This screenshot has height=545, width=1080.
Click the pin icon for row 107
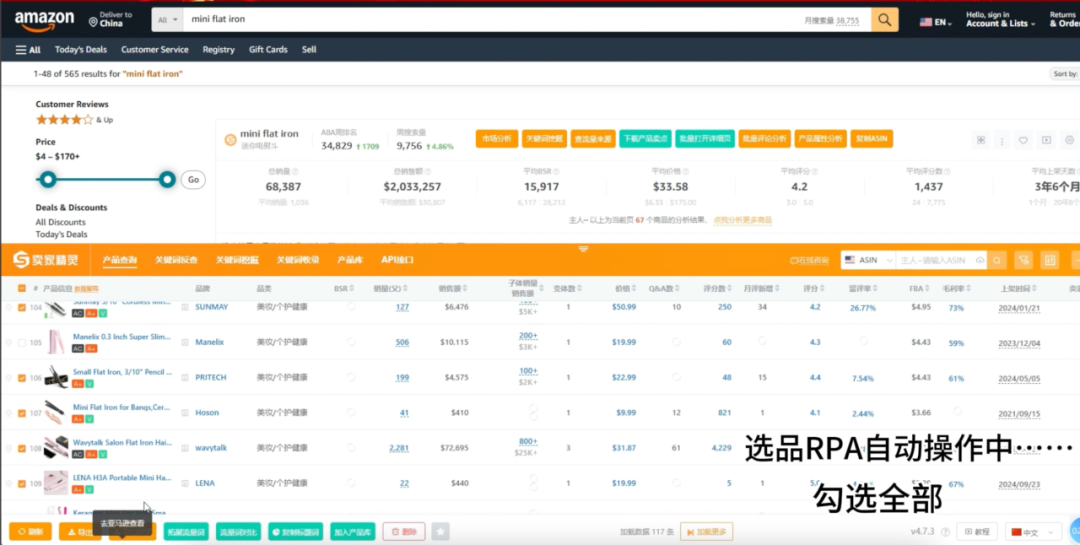[9, 413]
